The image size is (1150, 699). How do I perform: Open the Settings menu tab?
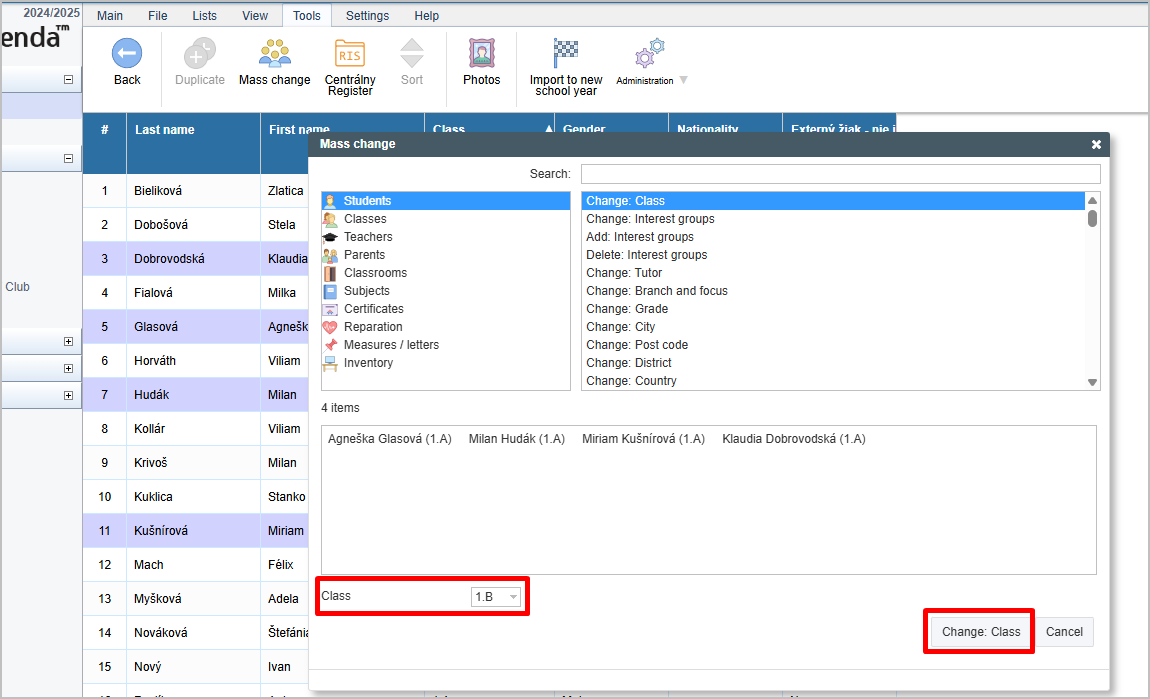pyautogui.click(x=367, y=15)
